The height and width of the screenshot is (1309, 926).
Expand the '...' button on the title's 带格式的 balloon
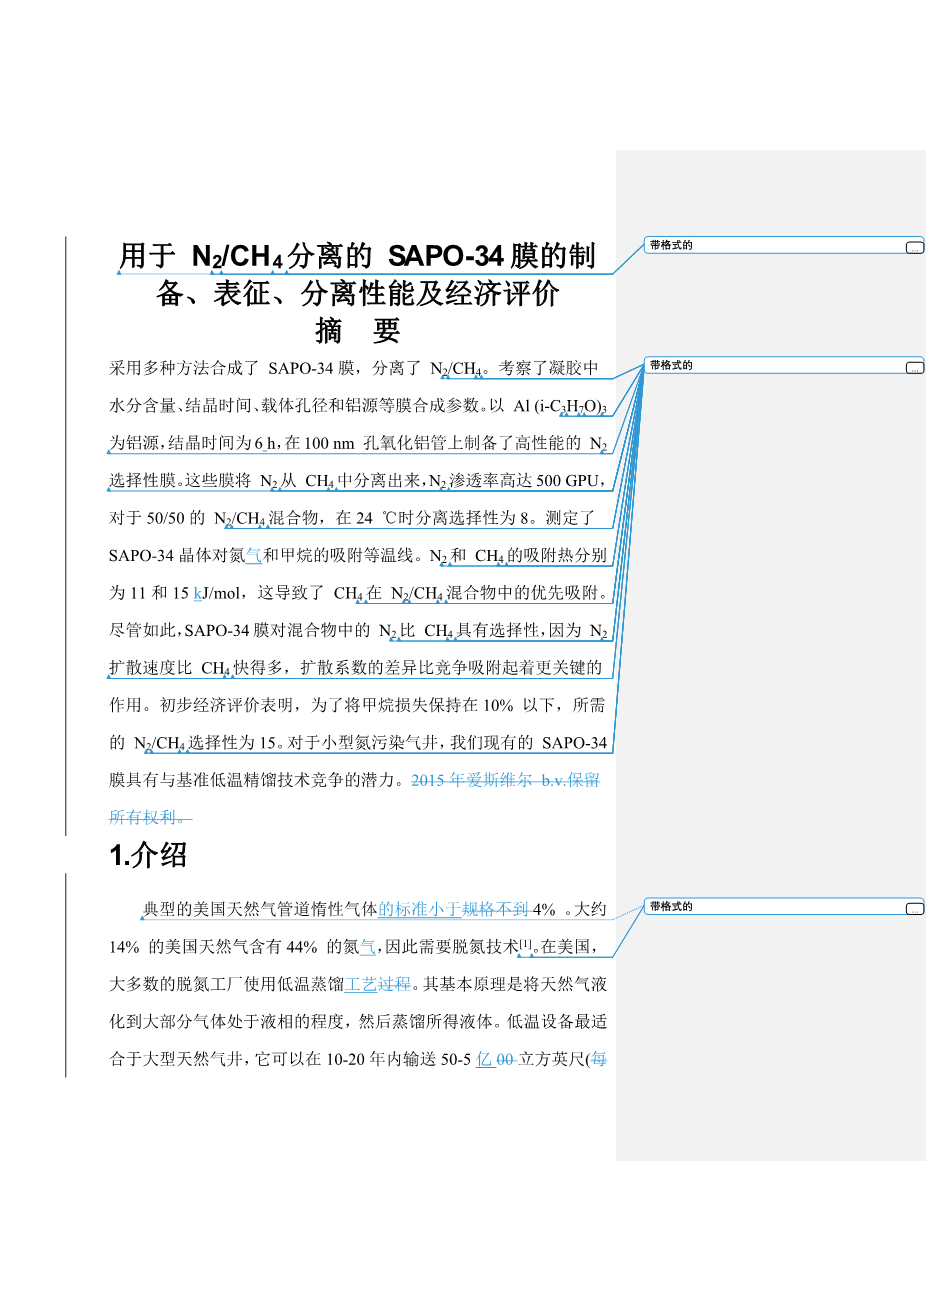point(915,248)
